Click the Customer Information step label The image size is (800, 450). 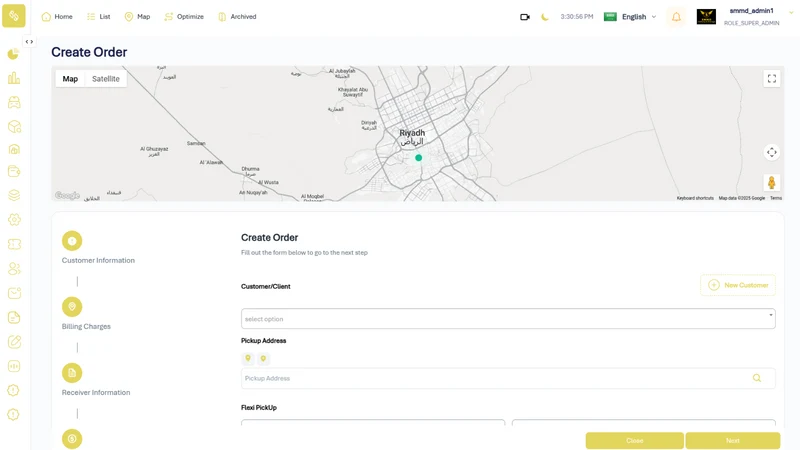pos(98,260)
